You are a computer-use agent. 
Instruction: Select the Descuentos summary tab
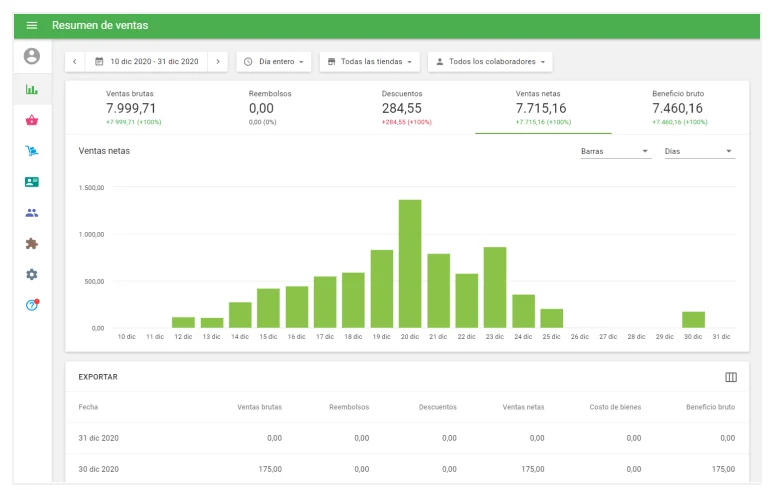pos(407,108)
